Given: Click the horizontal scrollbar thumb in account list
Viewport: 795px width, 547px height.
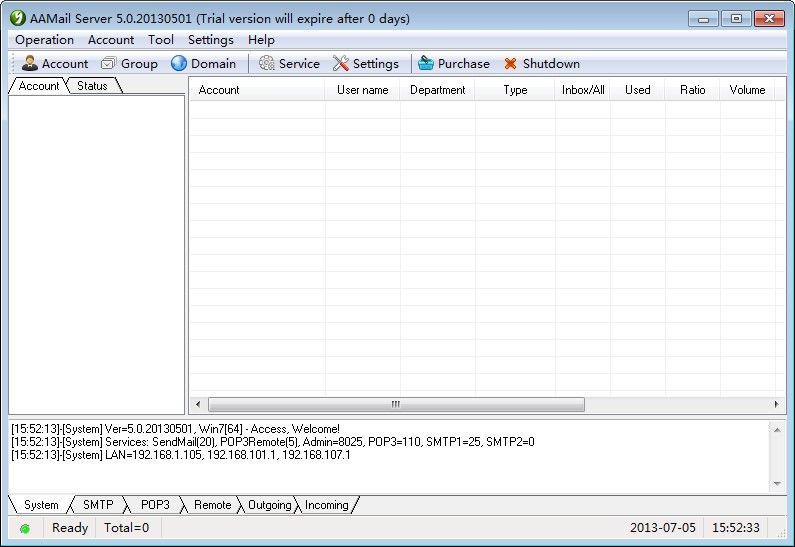Looking at the screenshot, I should (396, 404).
